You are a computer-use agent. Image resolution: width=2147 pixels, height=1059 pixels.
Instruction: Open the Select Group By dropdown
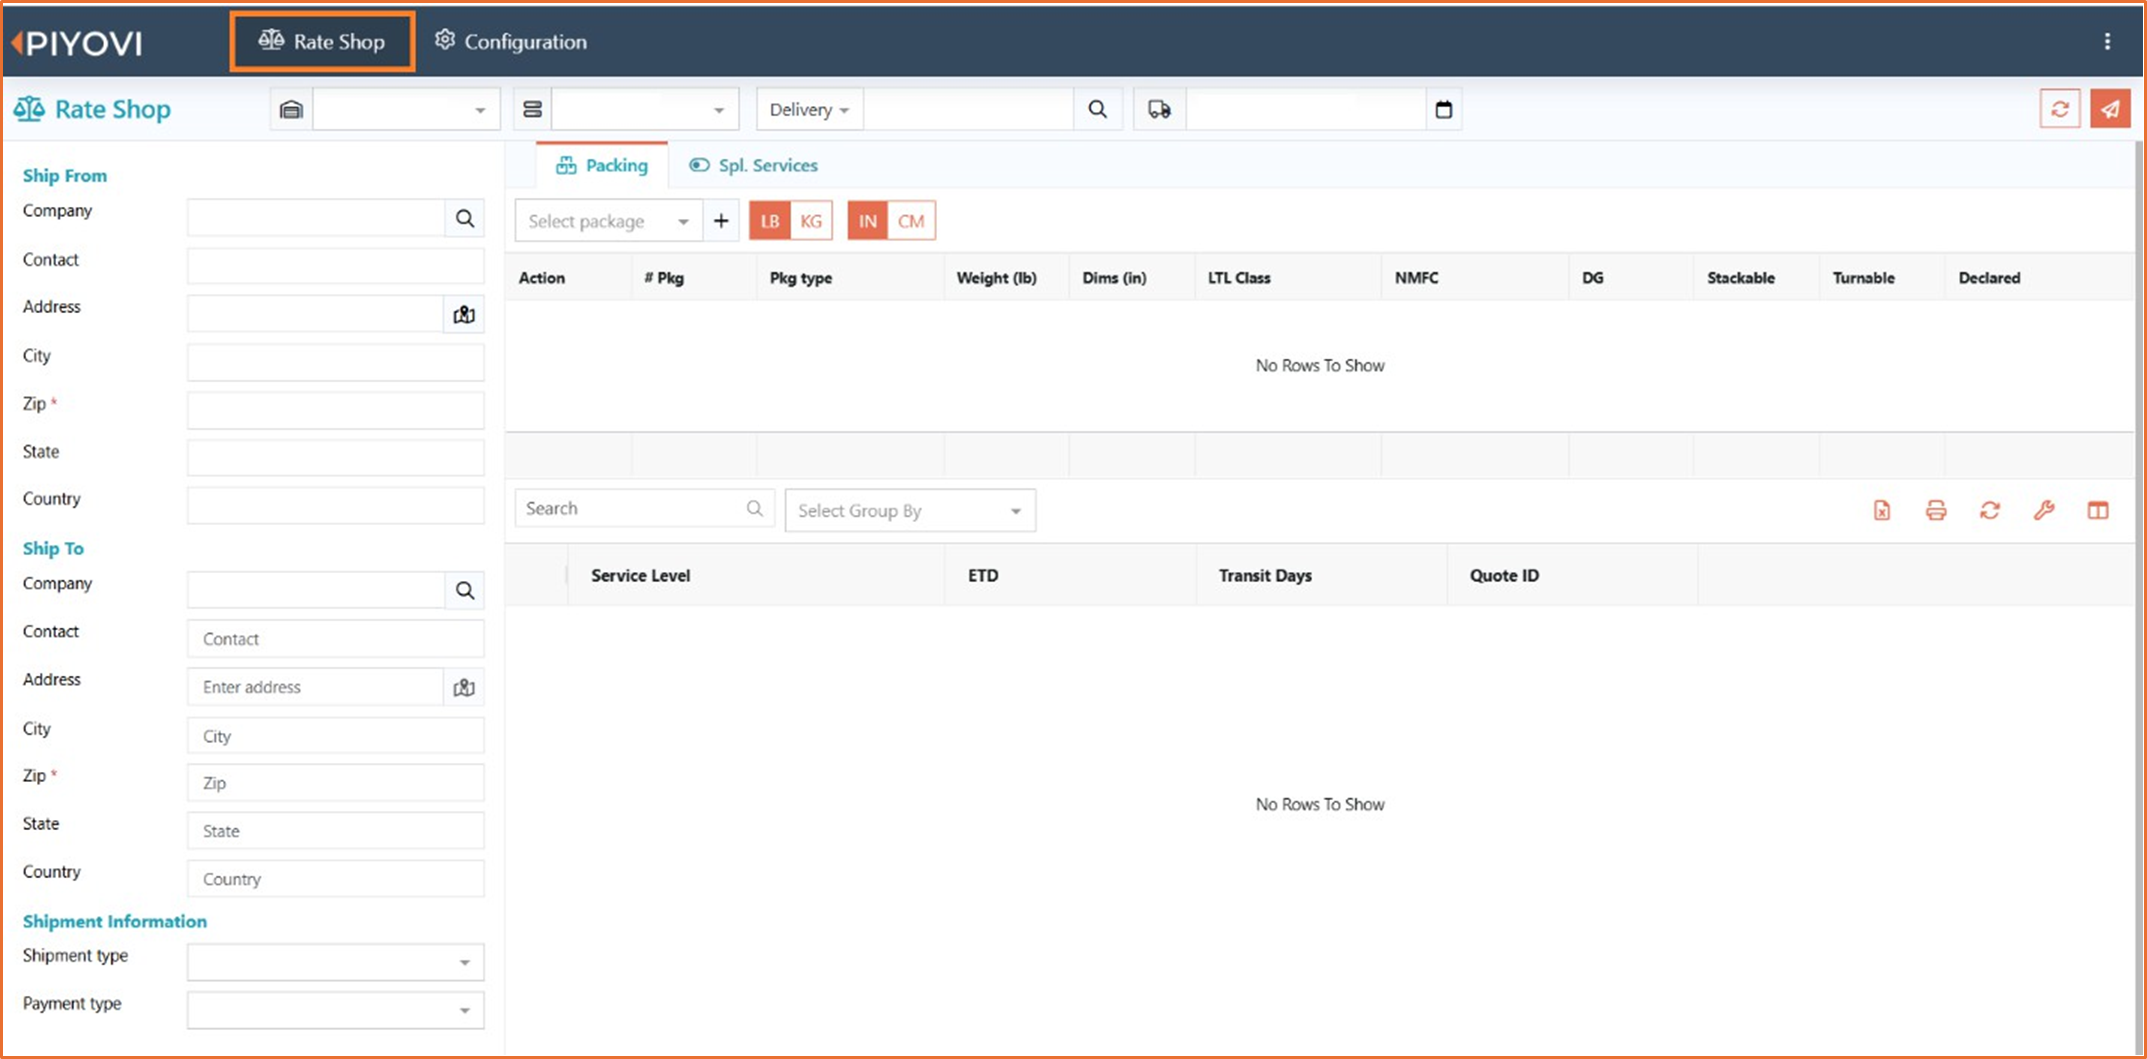click(910, 510)
